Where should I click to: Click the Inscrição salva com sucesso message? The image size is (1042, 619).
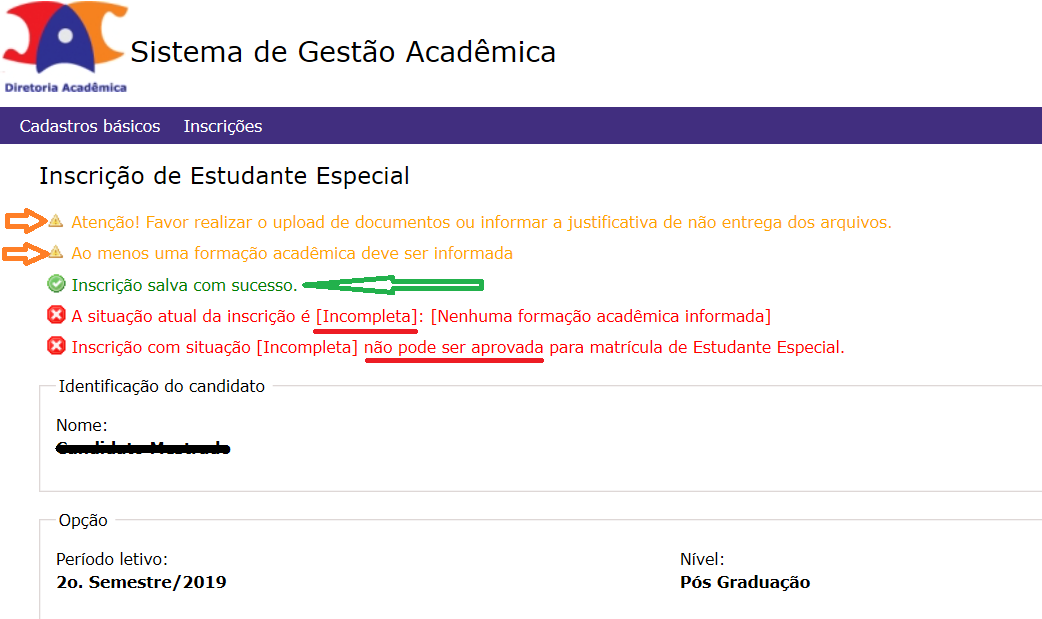coord(184,285)
